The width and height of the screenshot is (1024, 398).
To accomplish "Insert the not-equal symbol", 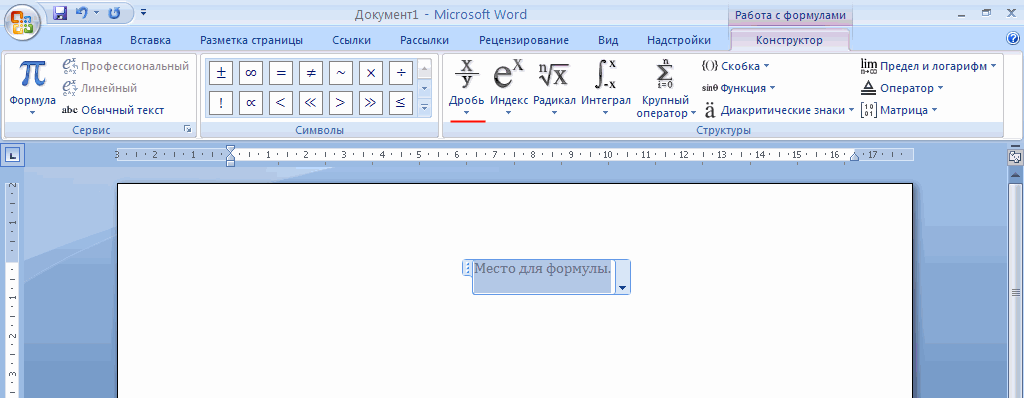I will point(311,73).
